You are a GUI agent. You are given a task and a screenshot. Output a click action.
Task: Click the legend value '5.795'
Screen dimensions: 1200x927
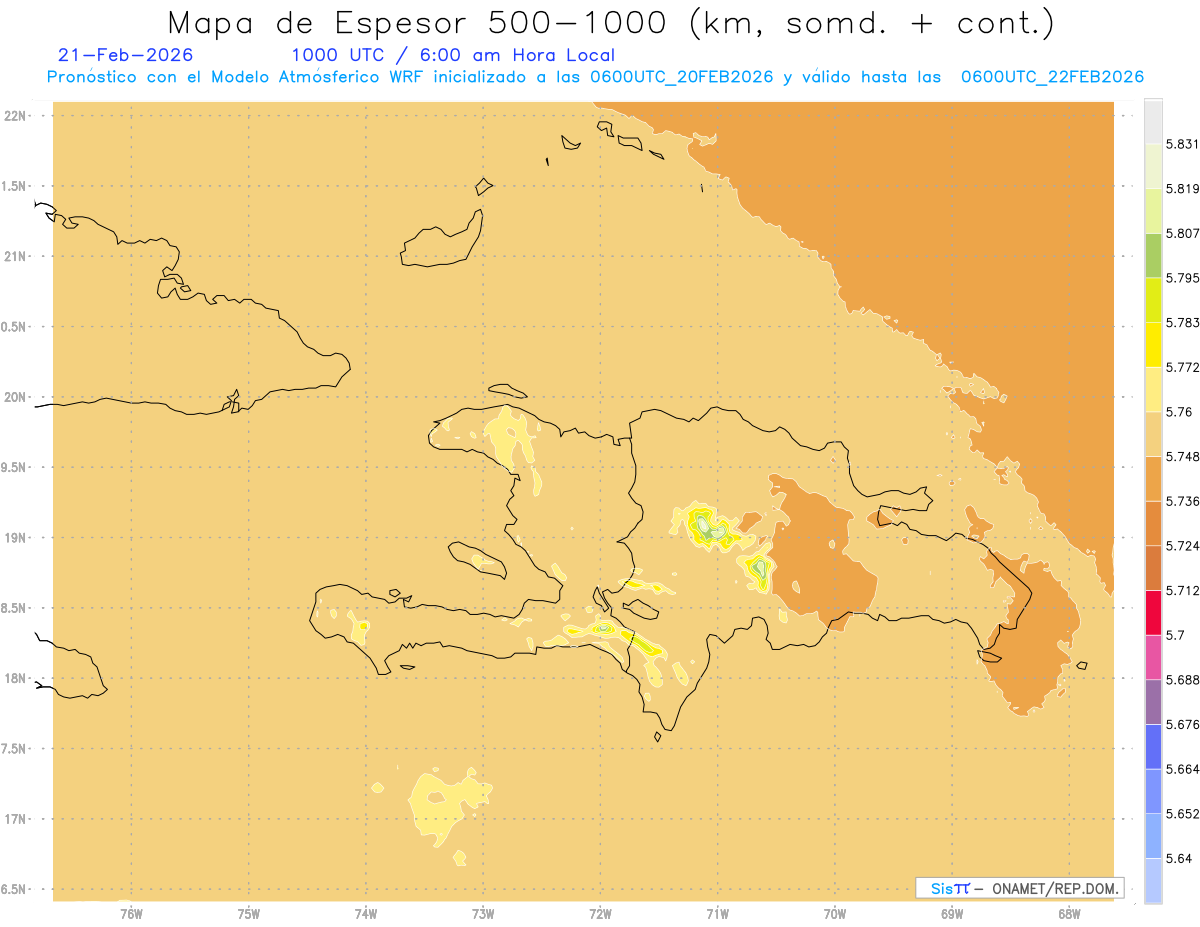coord(1182,278)
